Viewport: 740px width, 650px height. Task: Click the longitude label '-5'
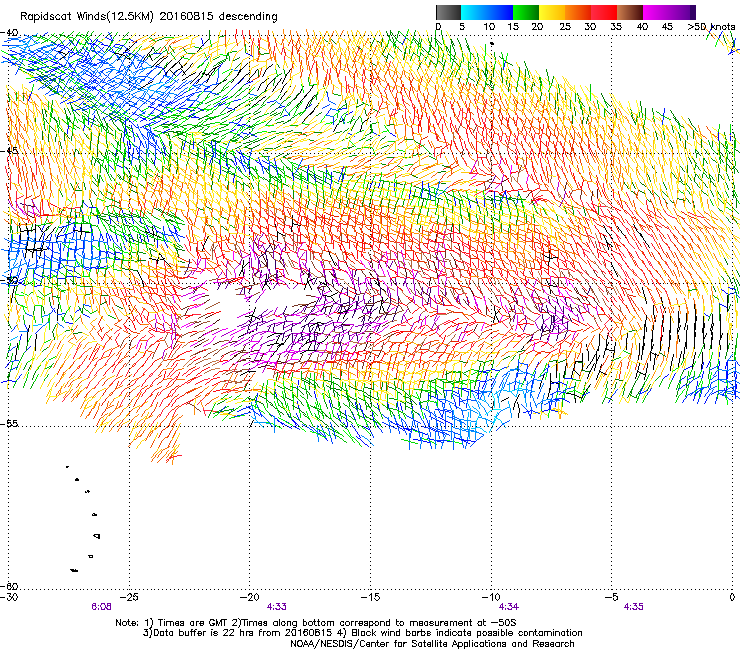[611, 597]
